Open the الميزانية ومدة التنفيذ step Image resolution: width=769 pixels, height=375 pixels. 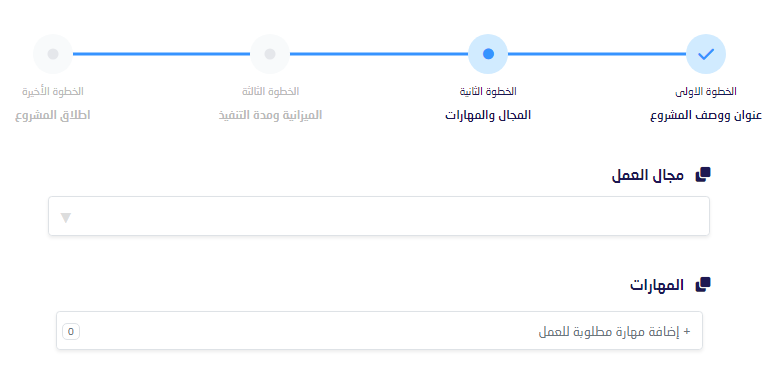pyautogui.click(x=270, y=116)
